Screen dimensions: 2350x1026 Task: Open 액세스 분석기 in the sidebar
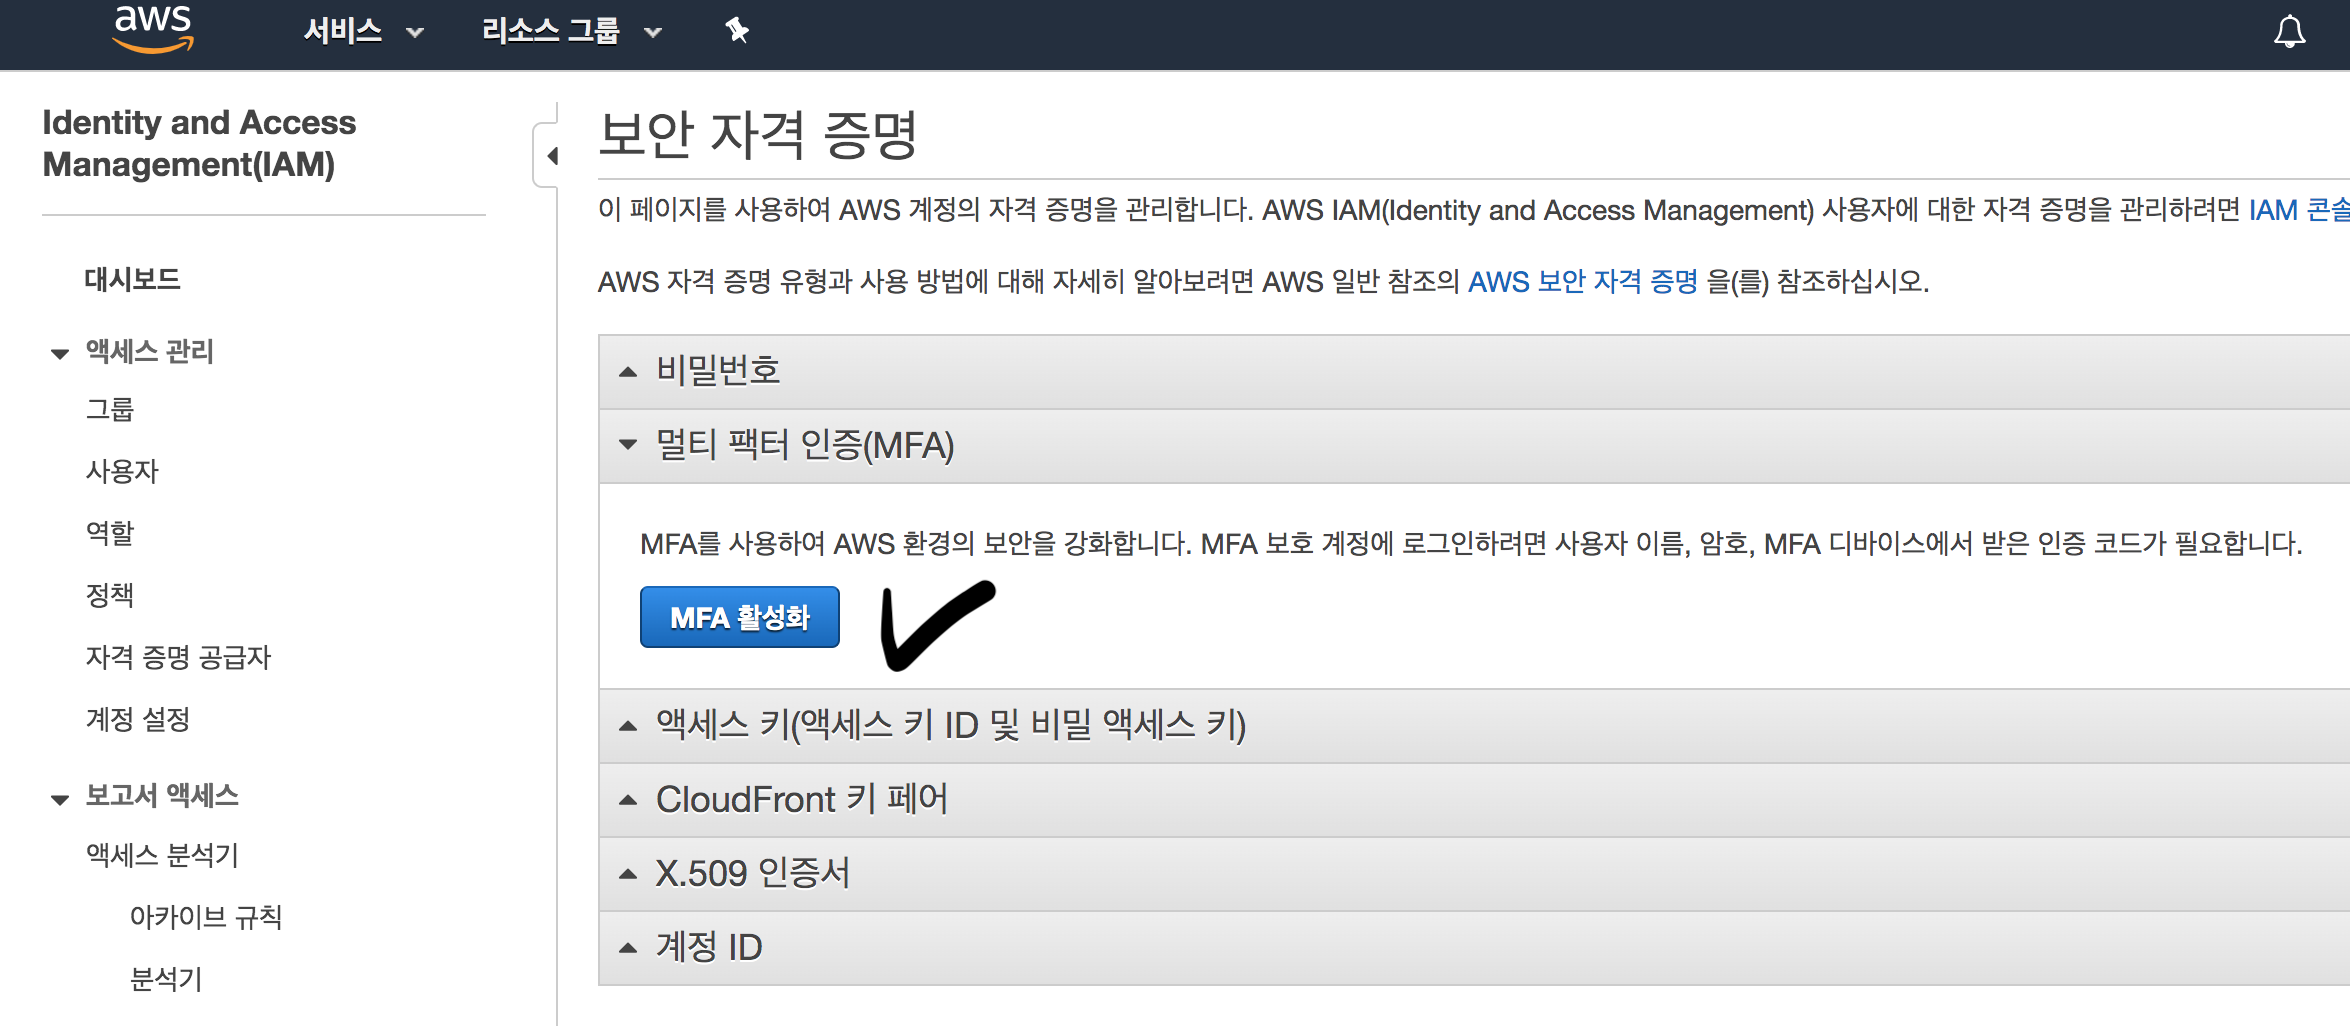click(x=162, y=855)
